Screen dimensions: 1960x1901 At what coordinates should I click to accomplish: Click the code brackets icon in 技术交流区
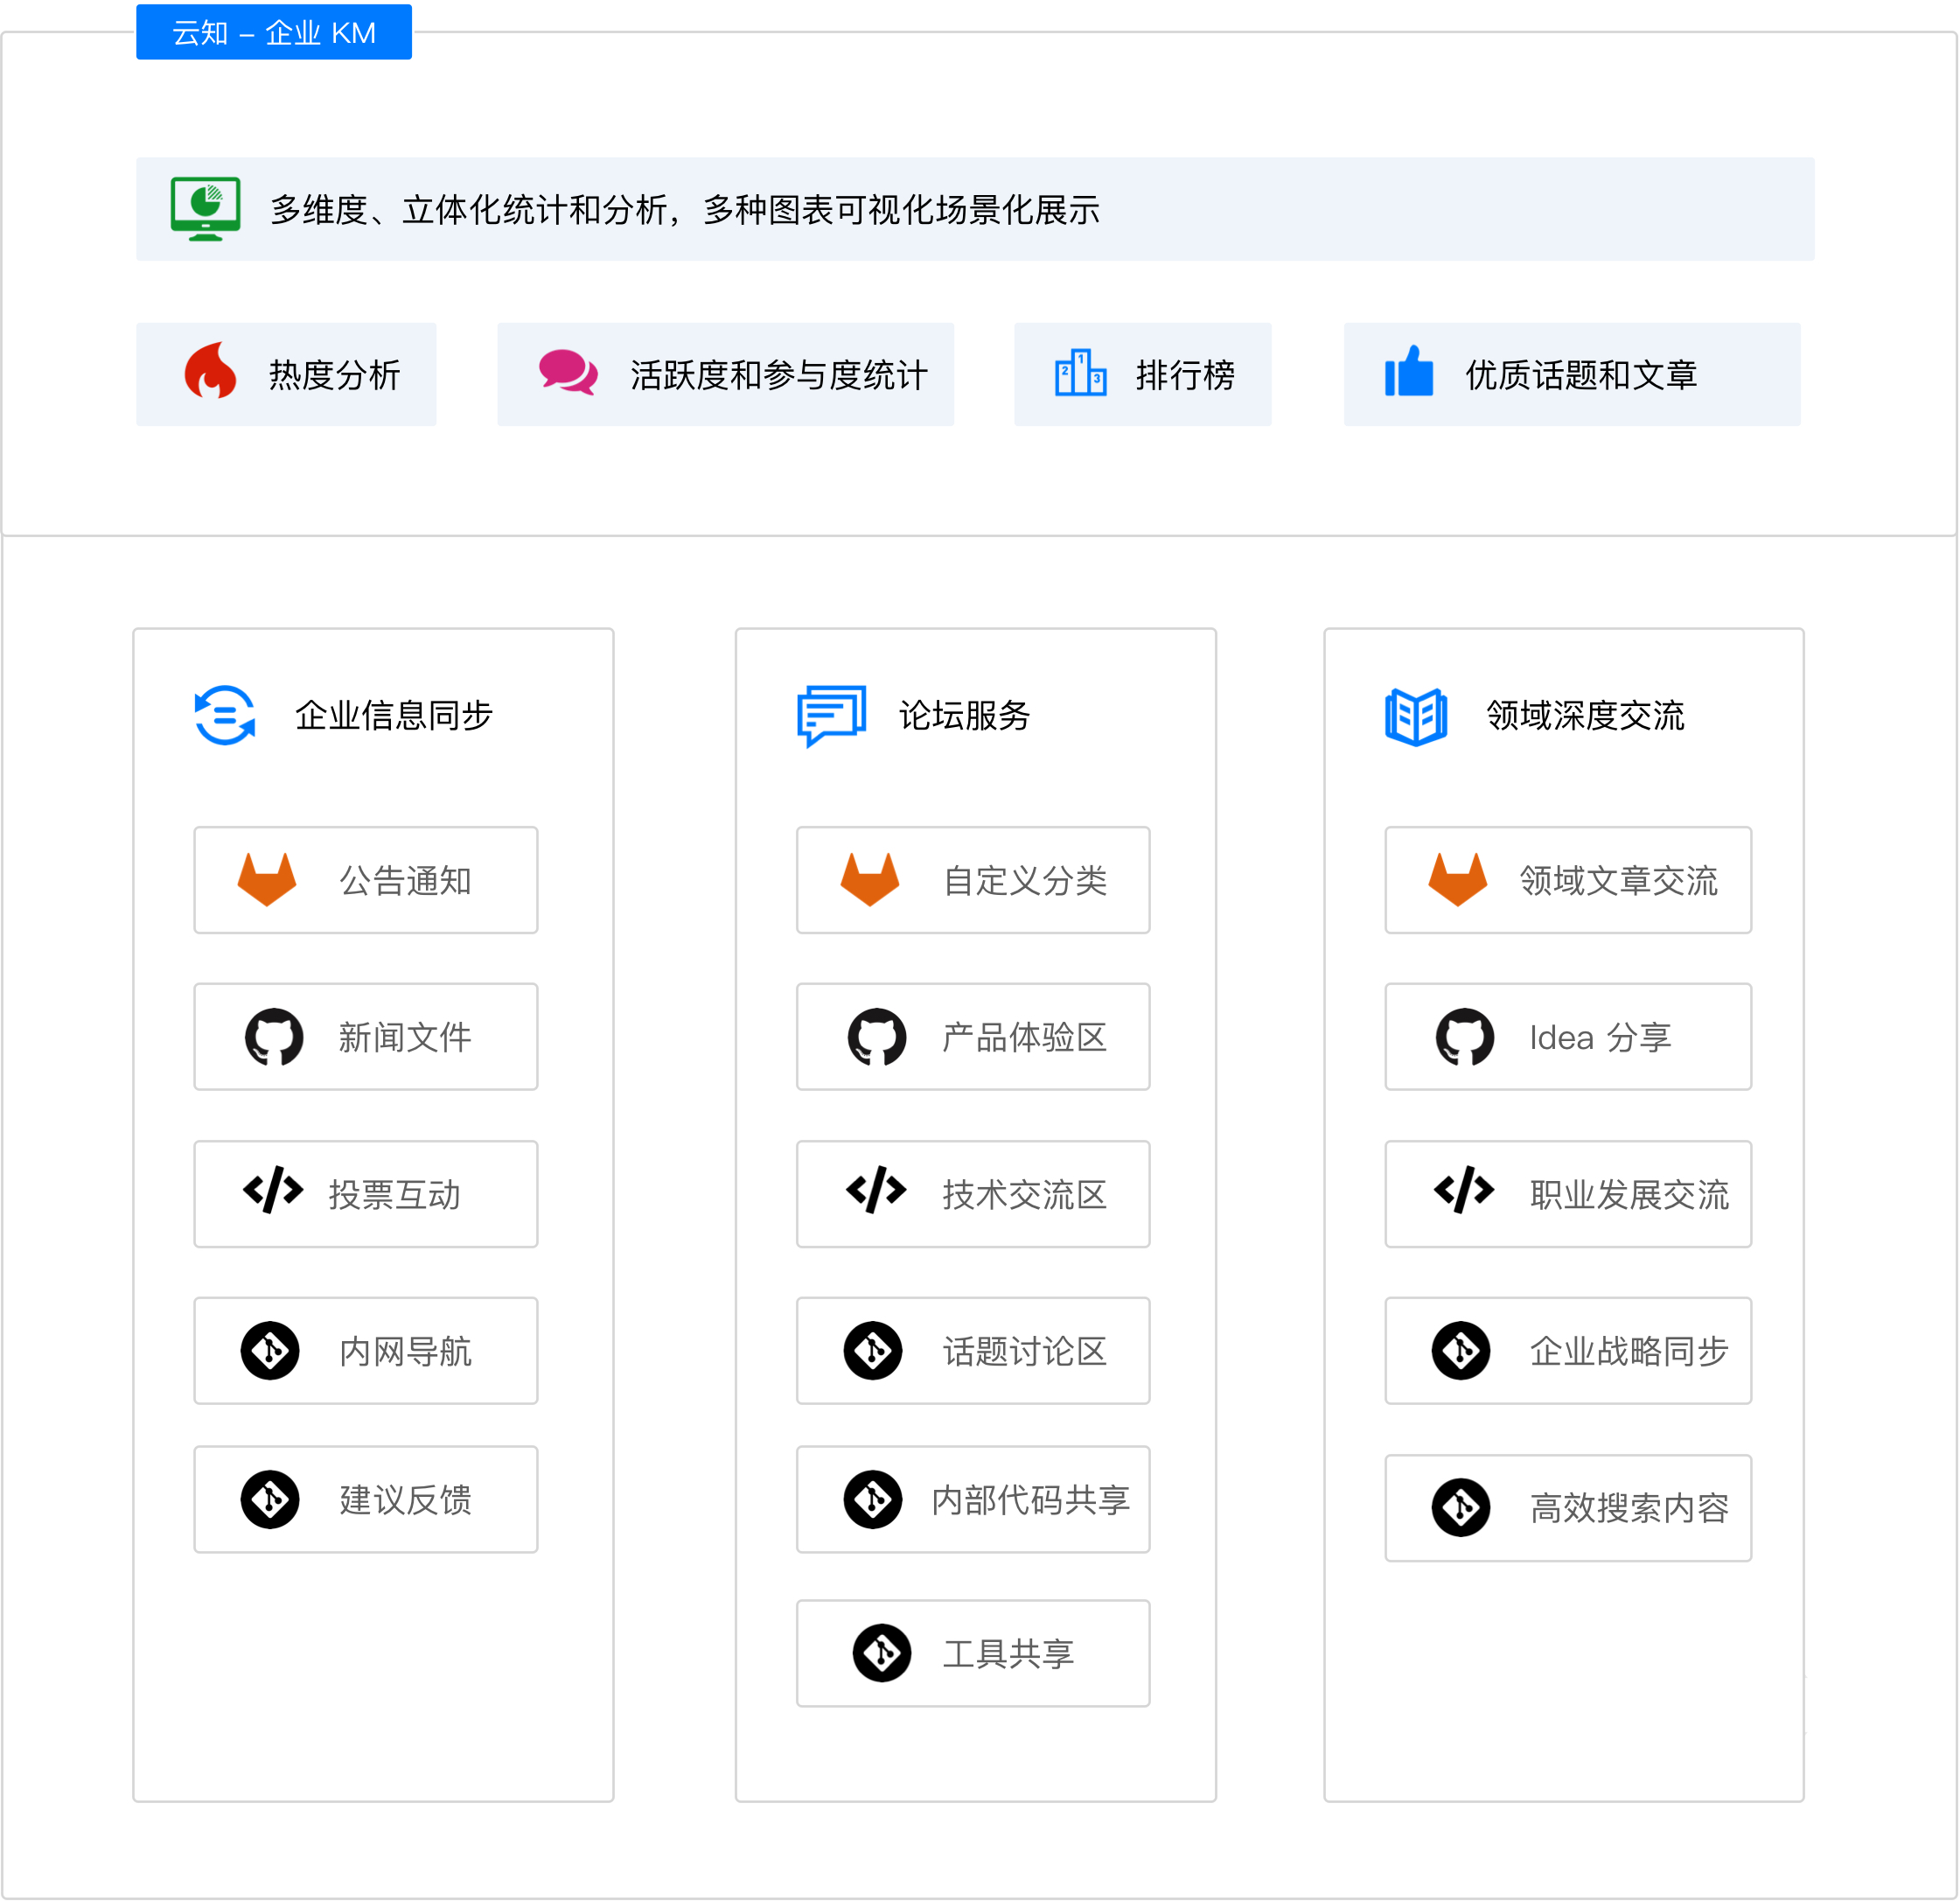tap(876, 1190)
